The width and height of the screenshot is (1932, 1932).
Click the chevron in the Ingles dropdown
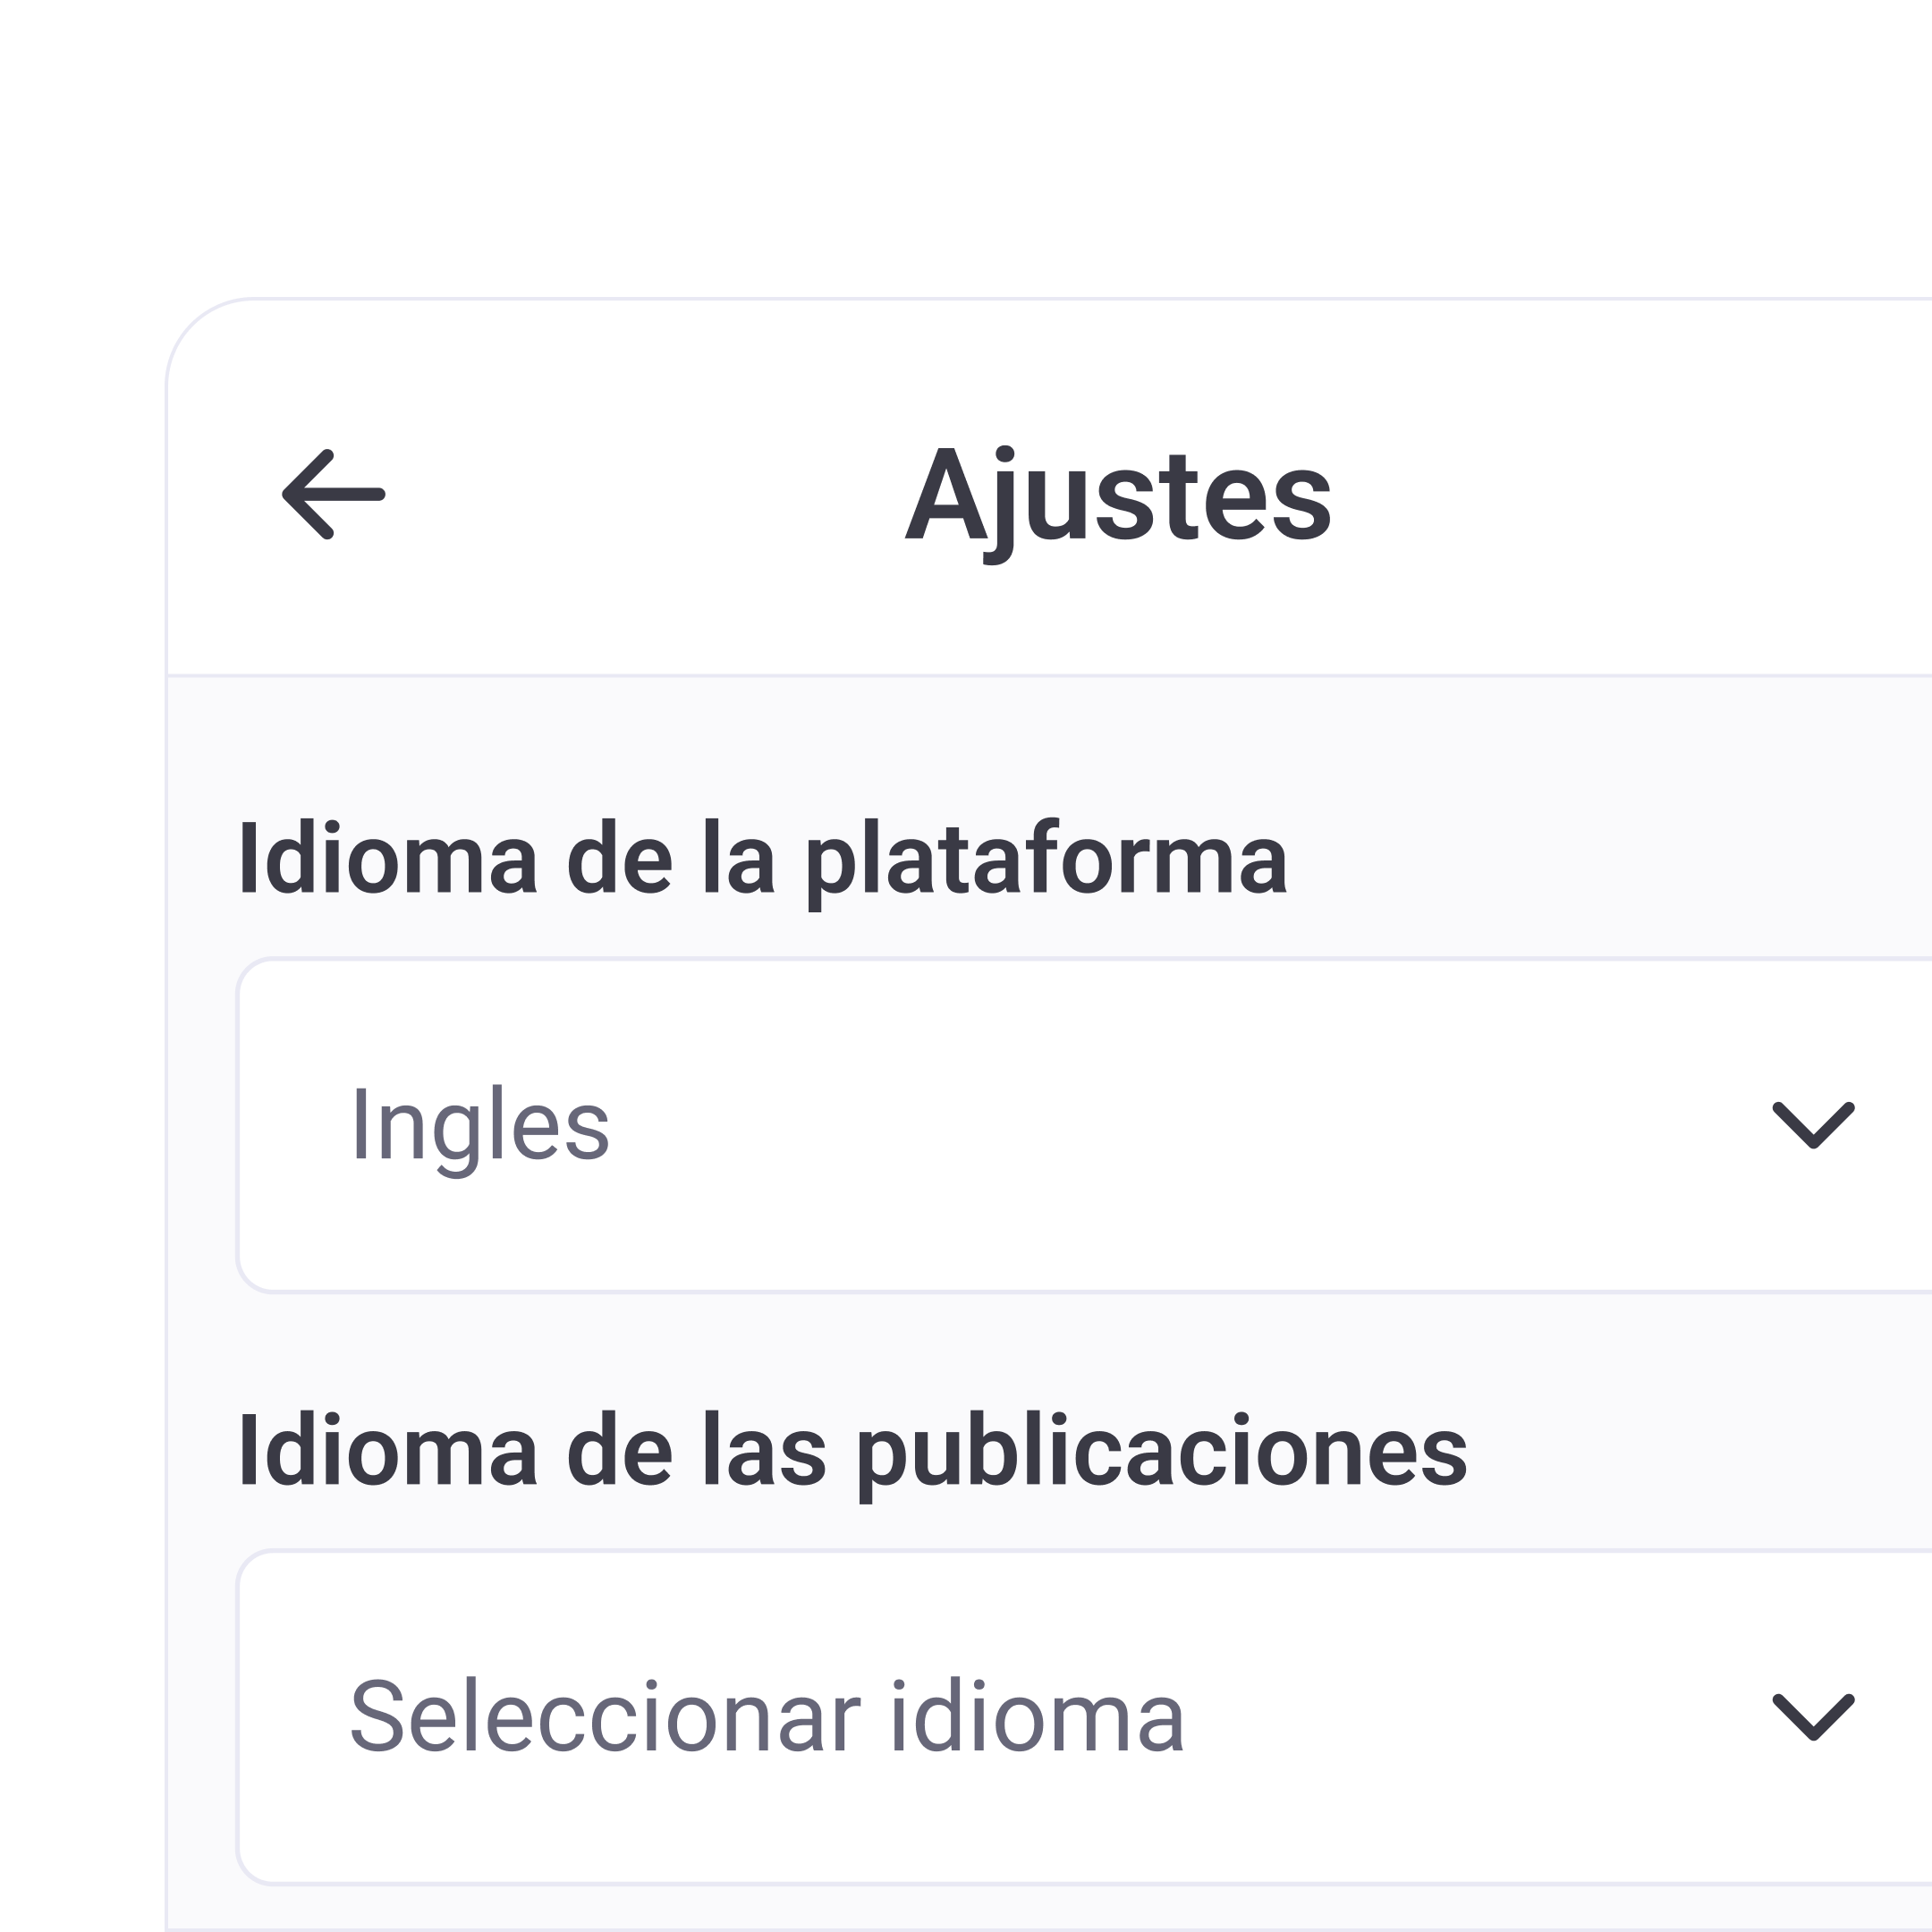1812,1125
